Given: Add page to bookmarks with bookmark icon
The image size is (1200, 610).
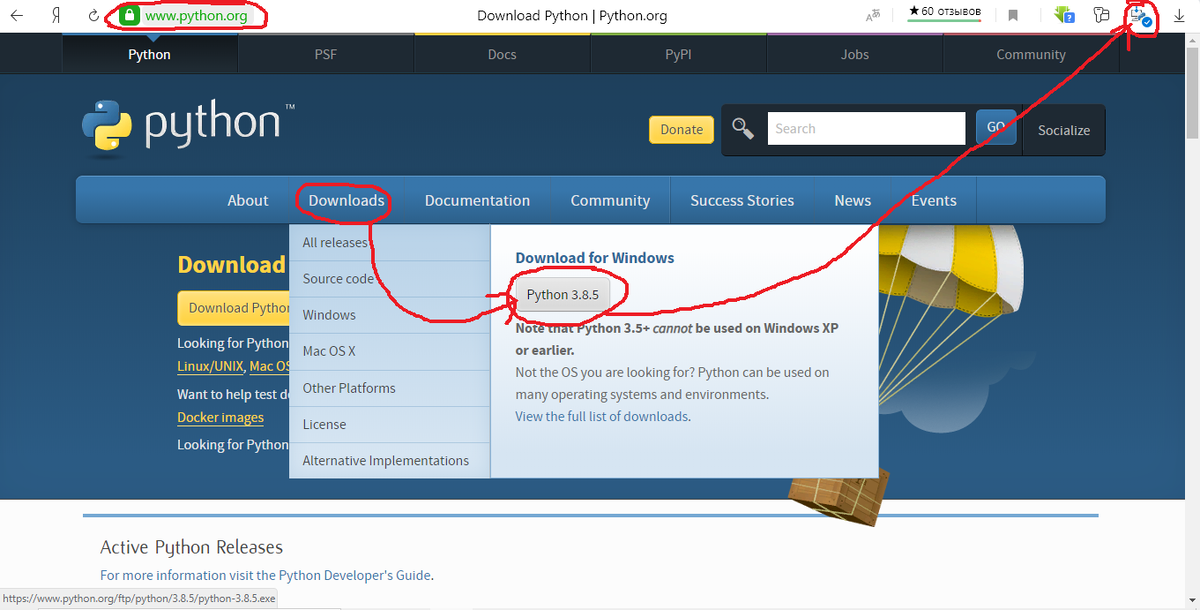Looking at the screenshot, I should (x=1013, y=15).
